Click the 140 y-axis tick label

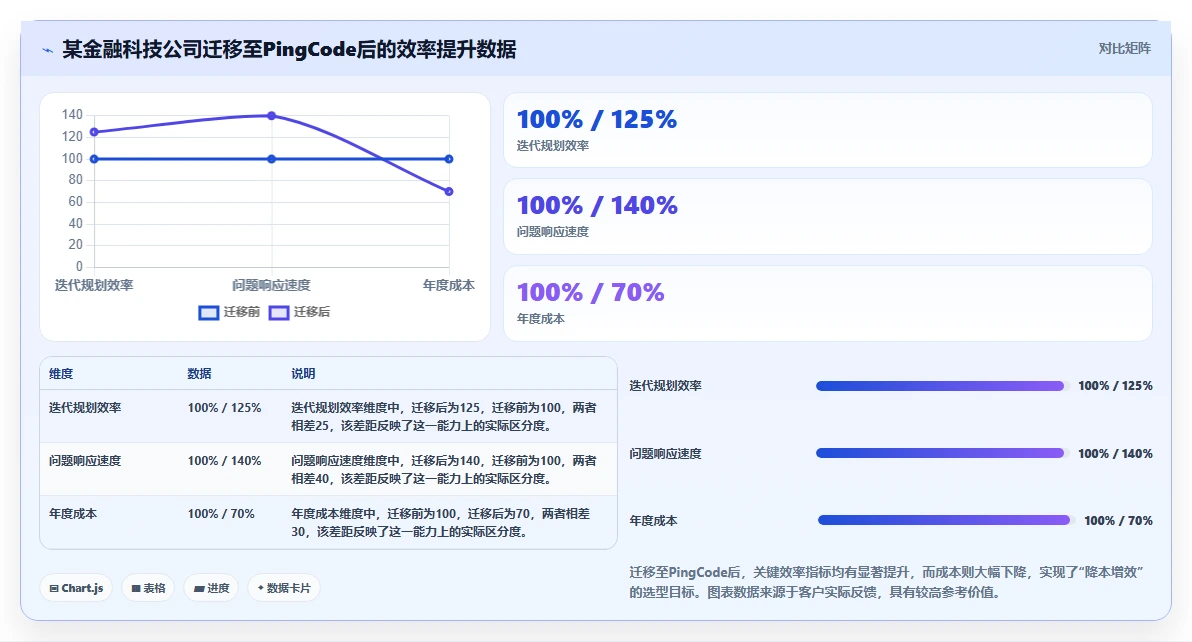[x=72, y=115]
